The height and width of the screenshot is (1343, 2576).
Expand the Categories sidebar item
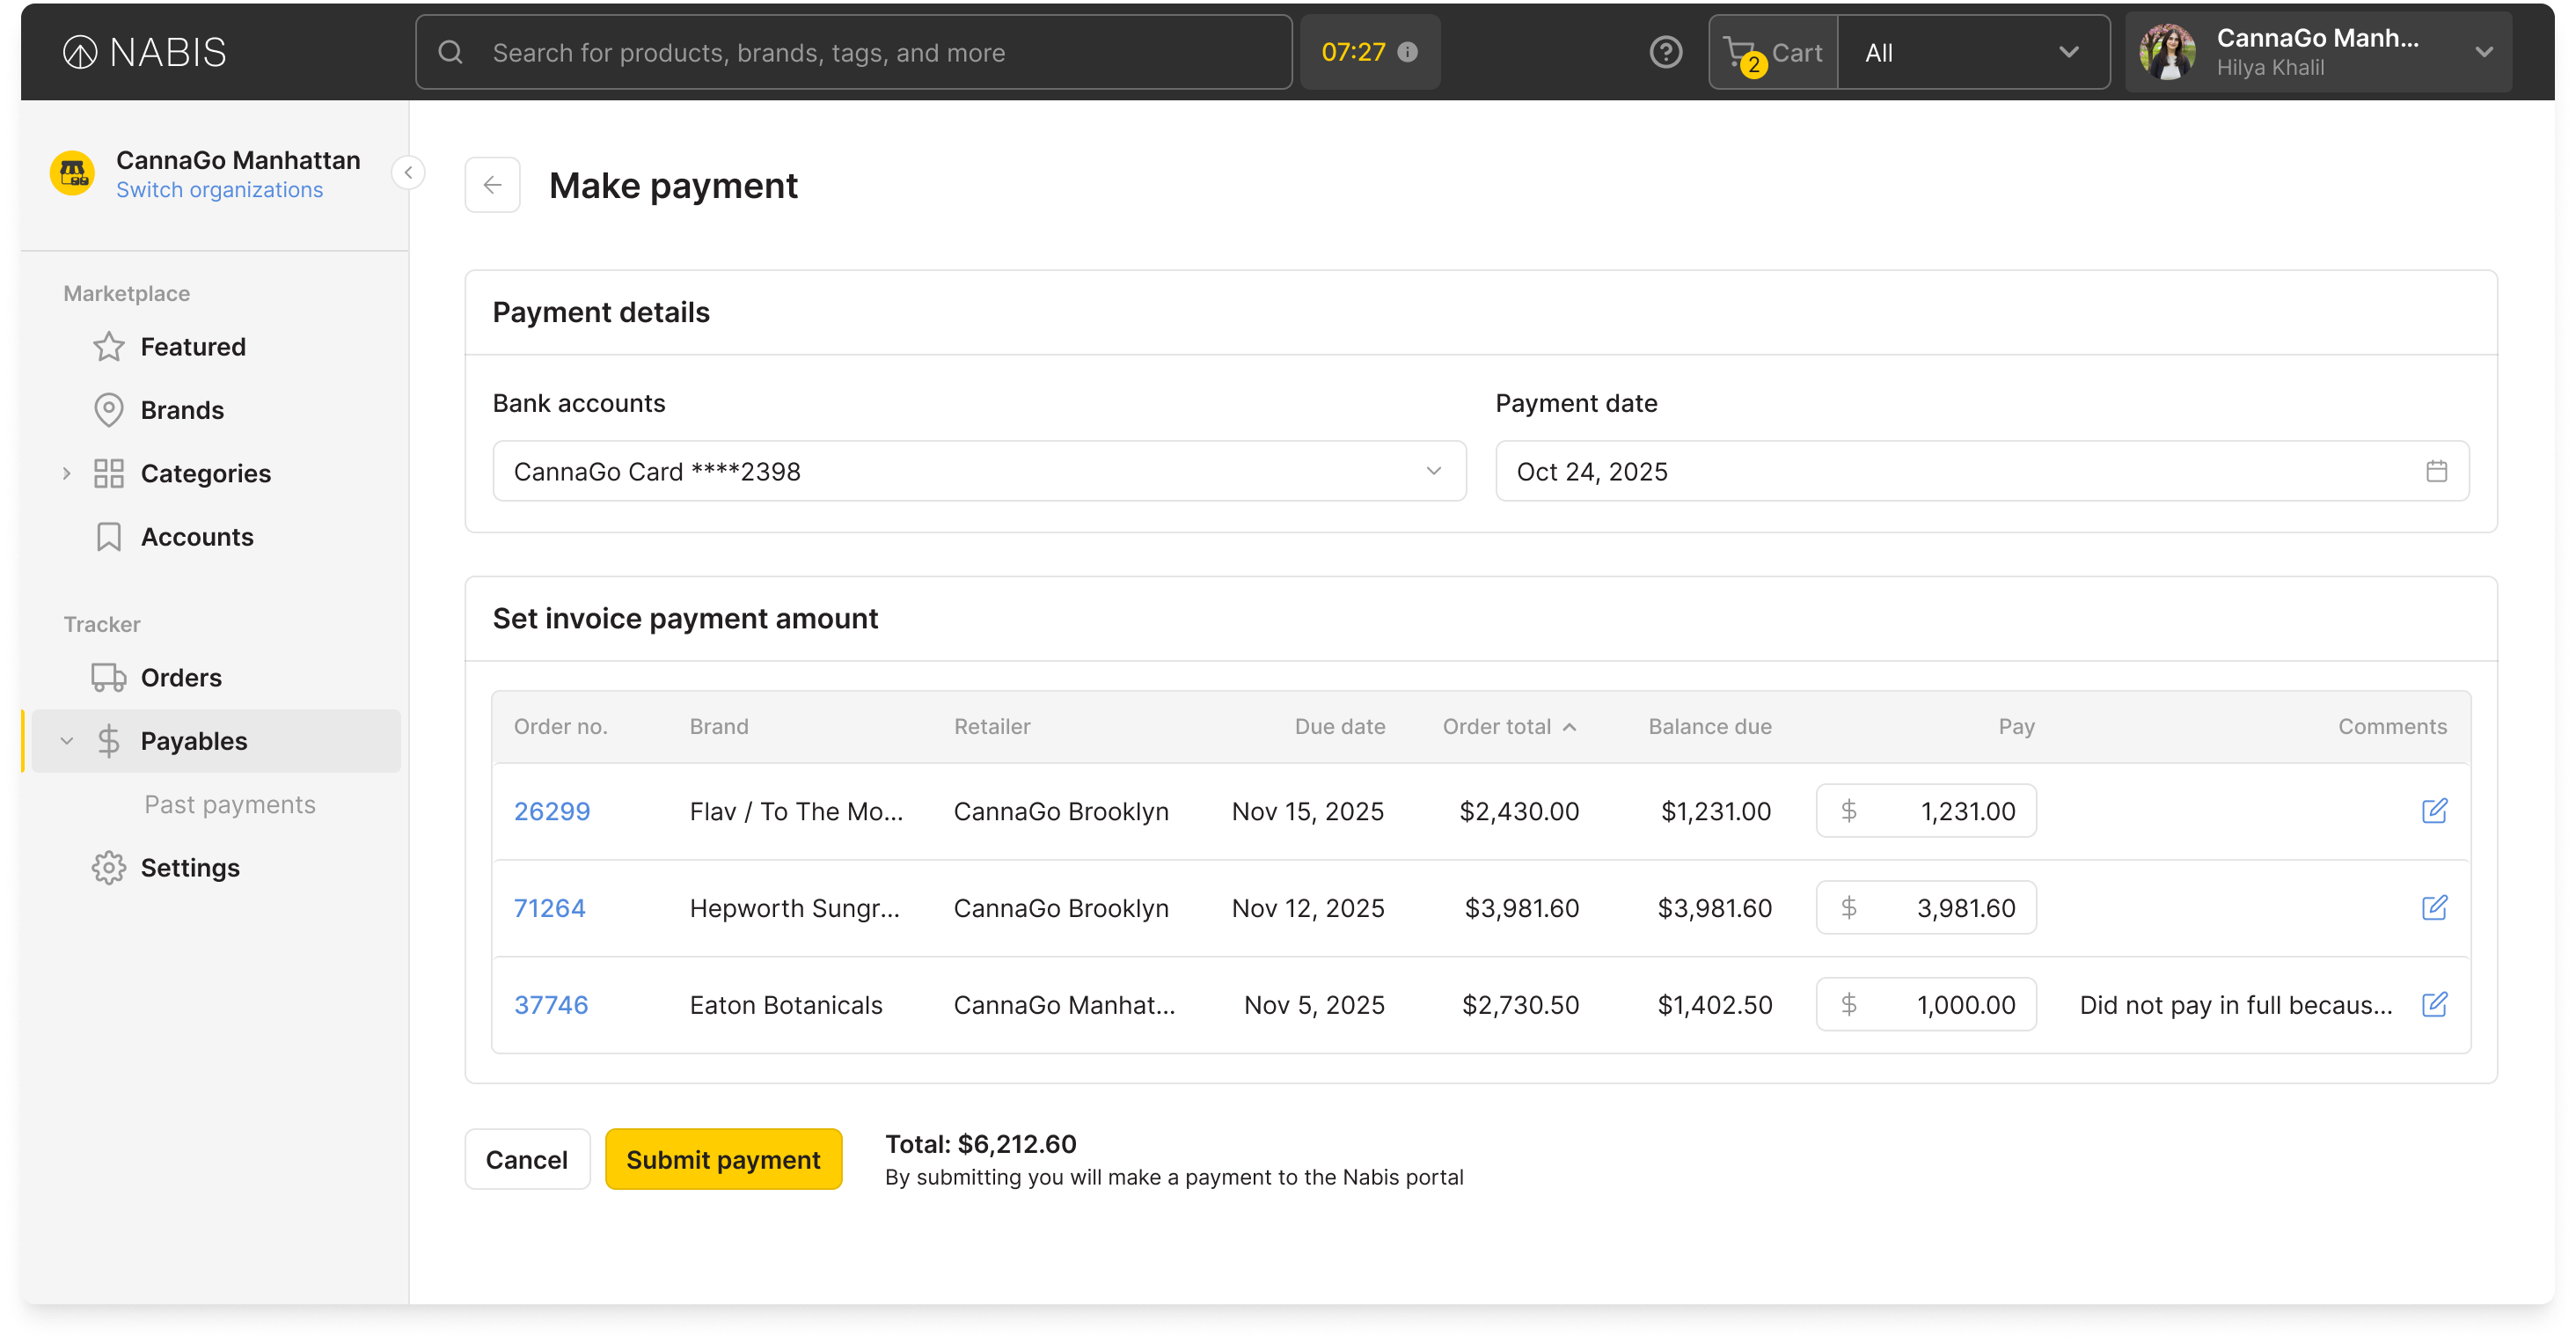pyautogui.click(x=66, y=473)
